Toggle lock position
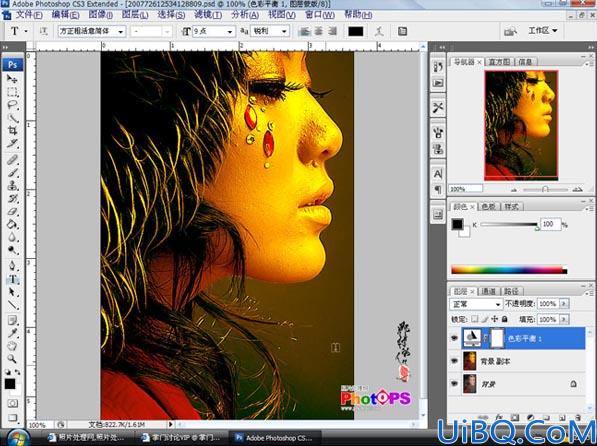597x446 pixels. click(x=495, y=319)
